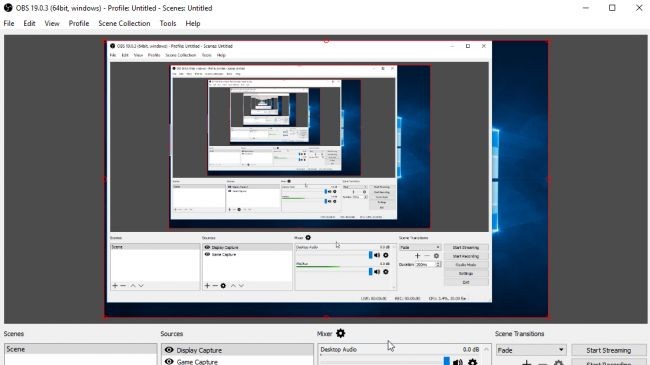650x365 pixels.
Task: Open source properties gear in previewed Sources panel
Action: pos(223,285)
